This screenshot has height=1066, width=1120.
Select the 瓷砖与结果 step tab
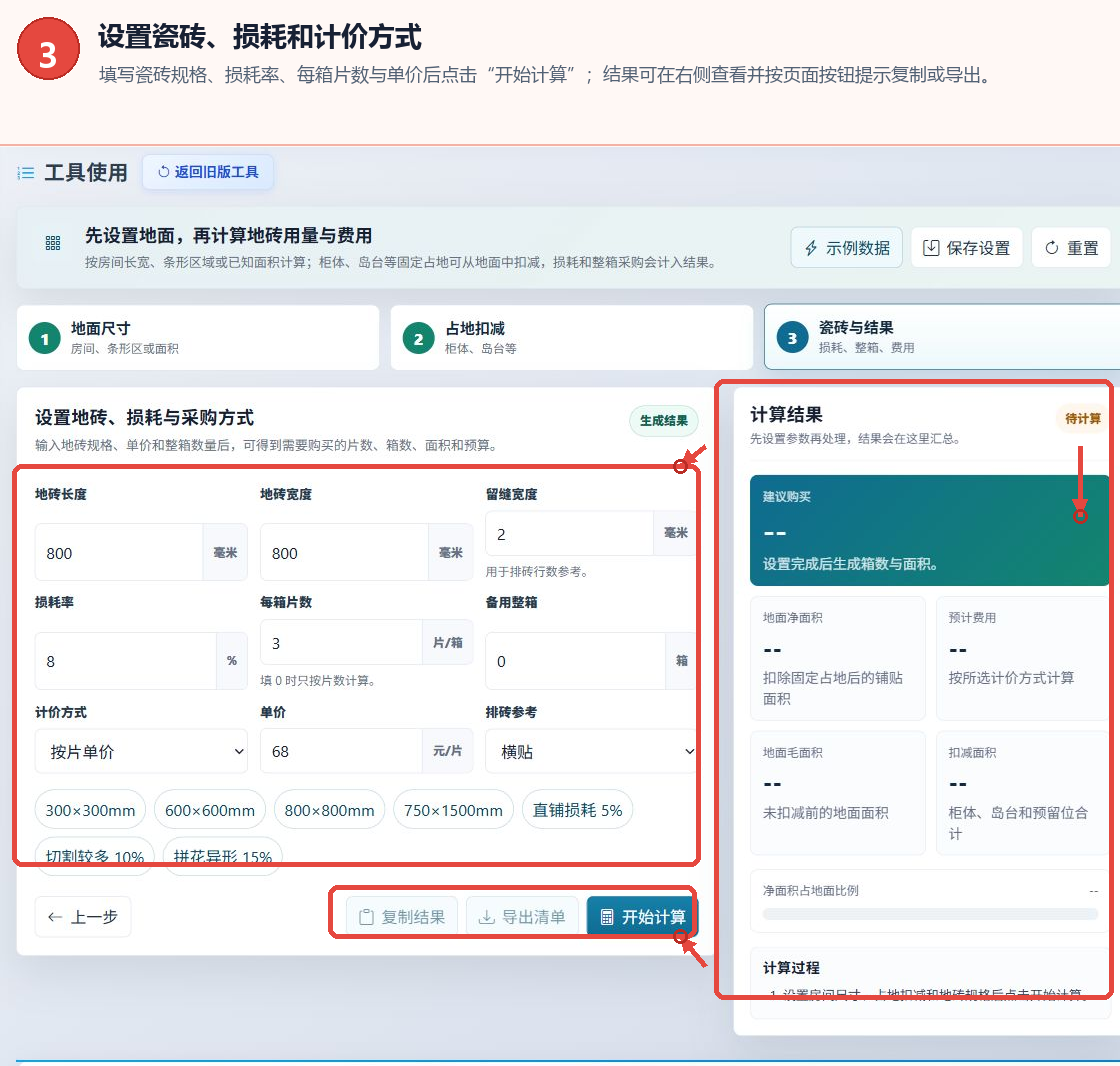[x=942, y=337]
